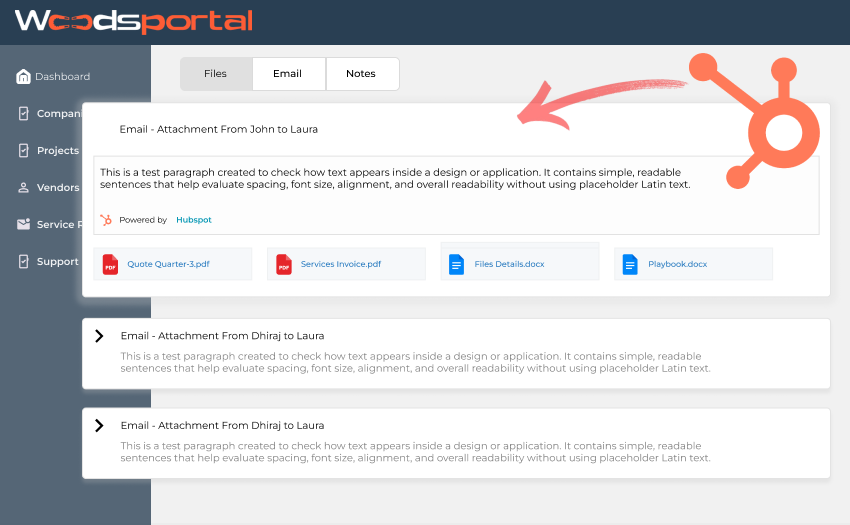Click the PDF icon for Quote Quarter-3.pdf
This screenshot has height=525, width=850.
(111, 264)
